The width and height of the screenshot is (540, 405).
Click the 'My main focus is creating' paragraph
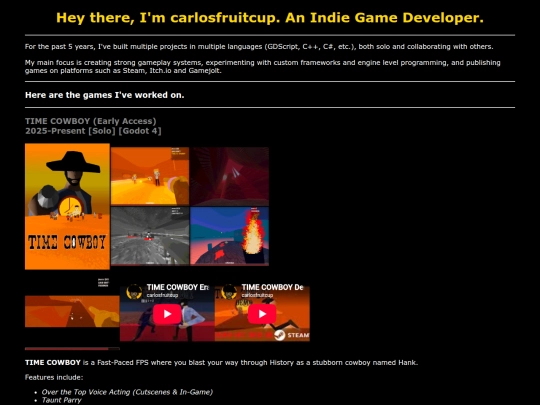coord(263,66)
